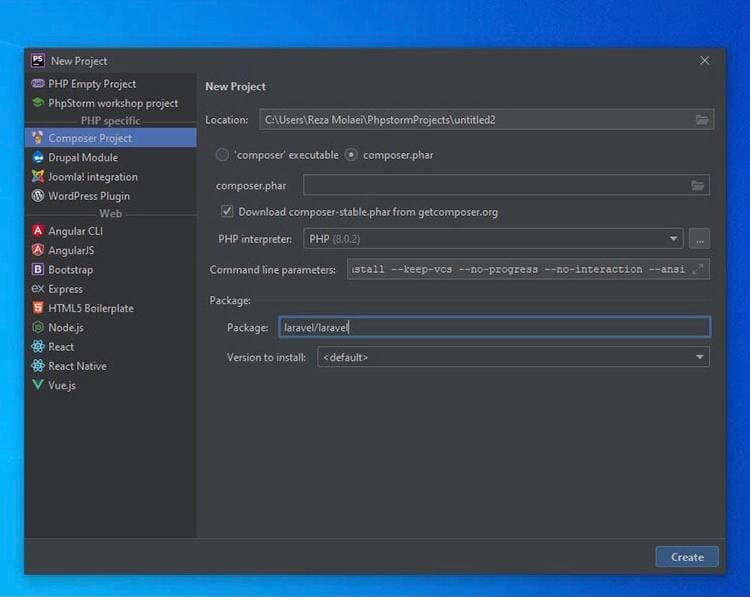750x597 pixels.
Task: Close the New Project dialog
Action: point(705,61)
